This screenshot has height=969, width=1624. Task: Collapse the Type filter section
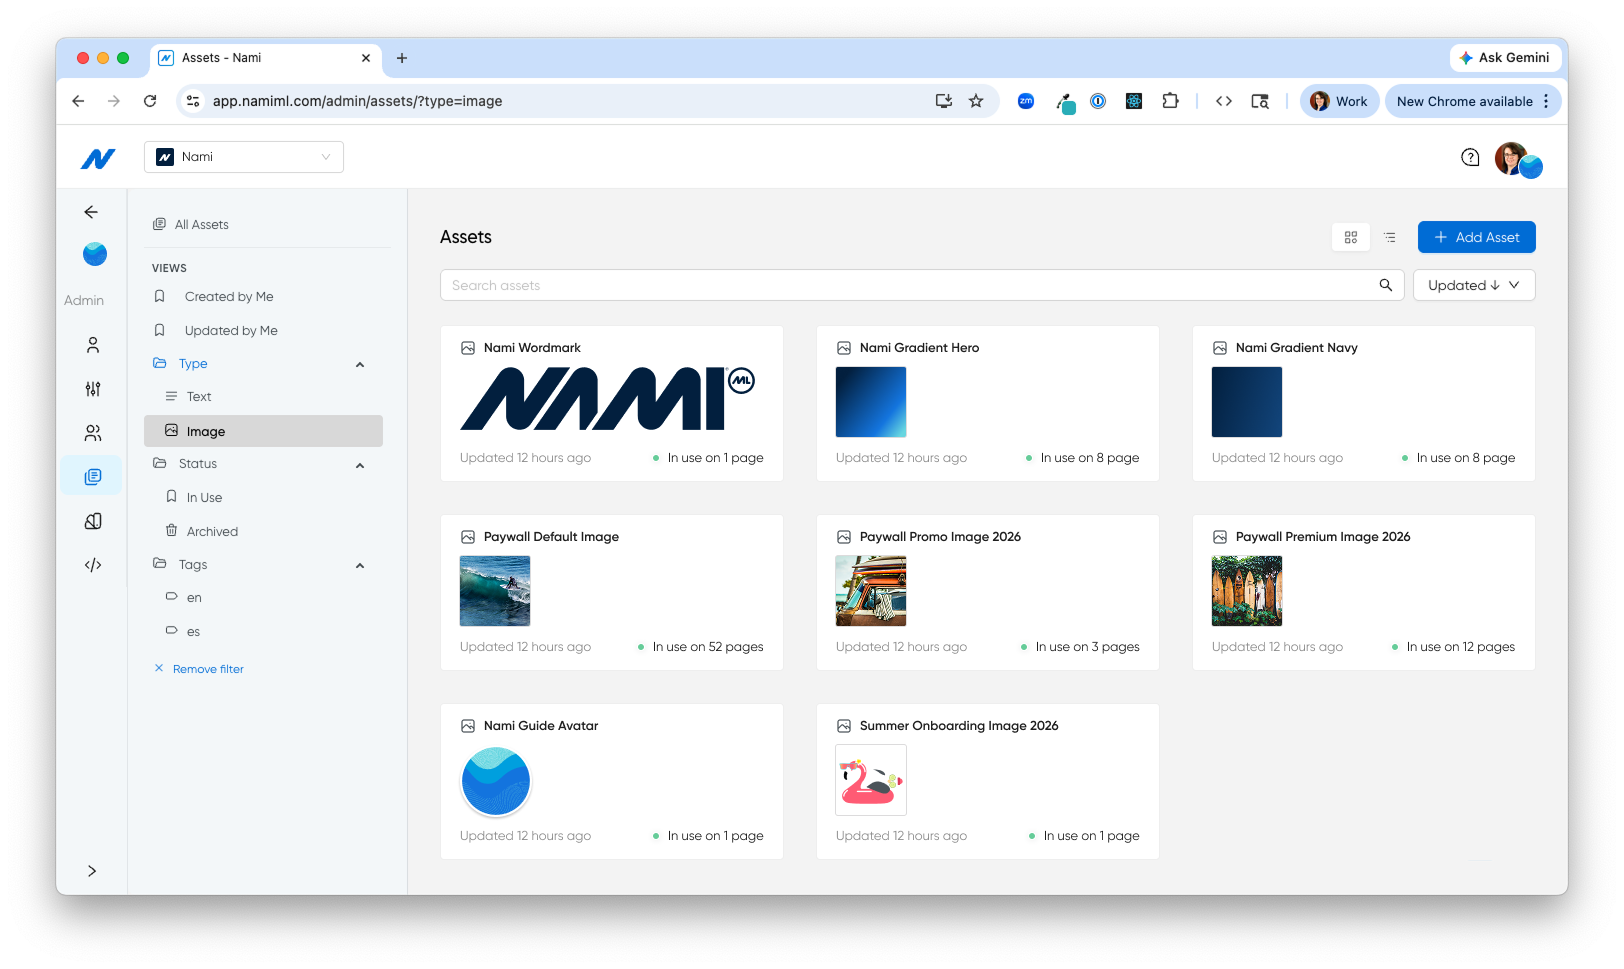pyautogui.click(x=360, y=365)
